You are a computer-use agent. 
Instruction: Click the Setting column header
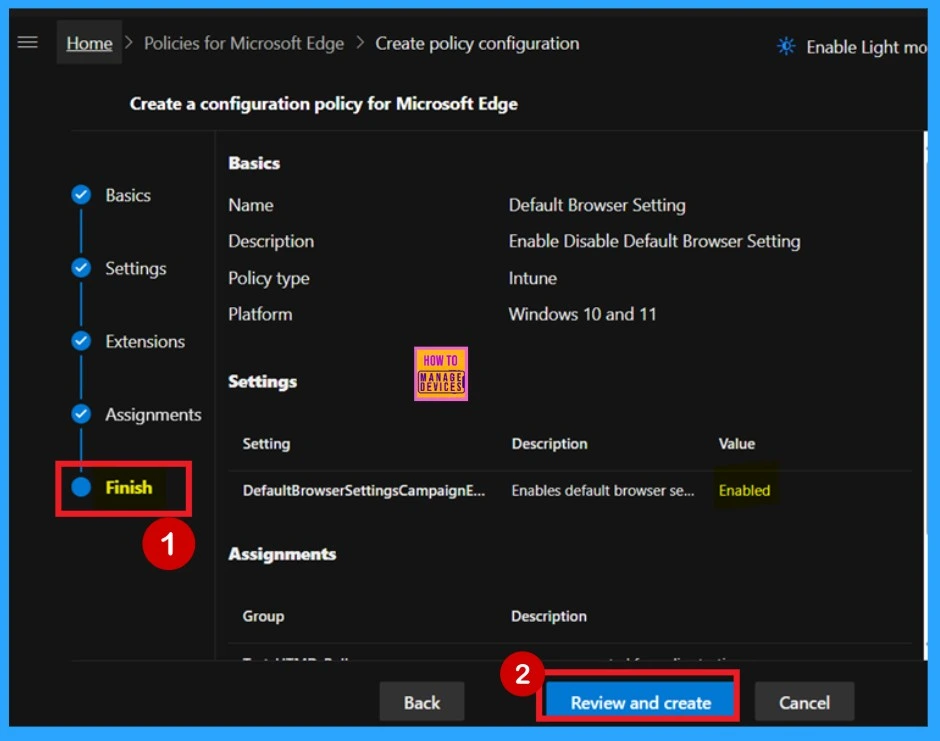click(x=266, y=444)
